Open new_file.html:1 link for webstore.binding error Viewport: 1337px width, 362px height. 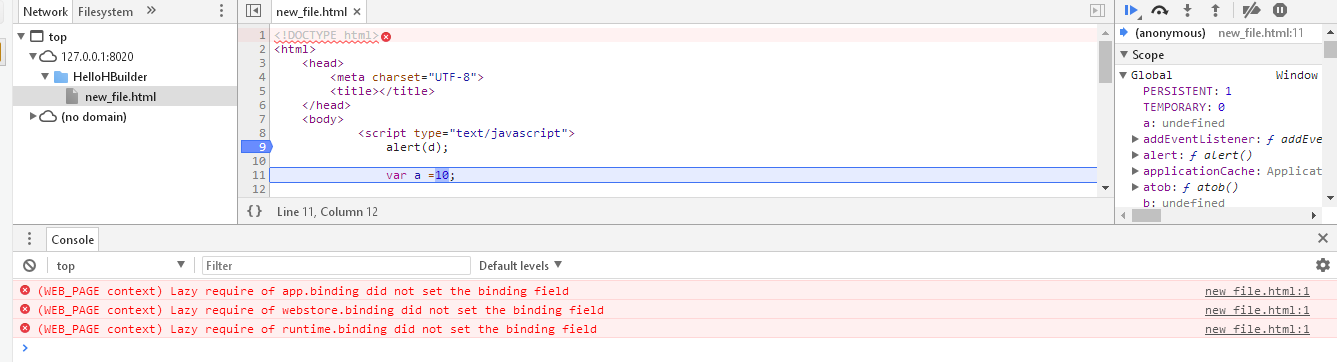click(x=1257, y=310)
